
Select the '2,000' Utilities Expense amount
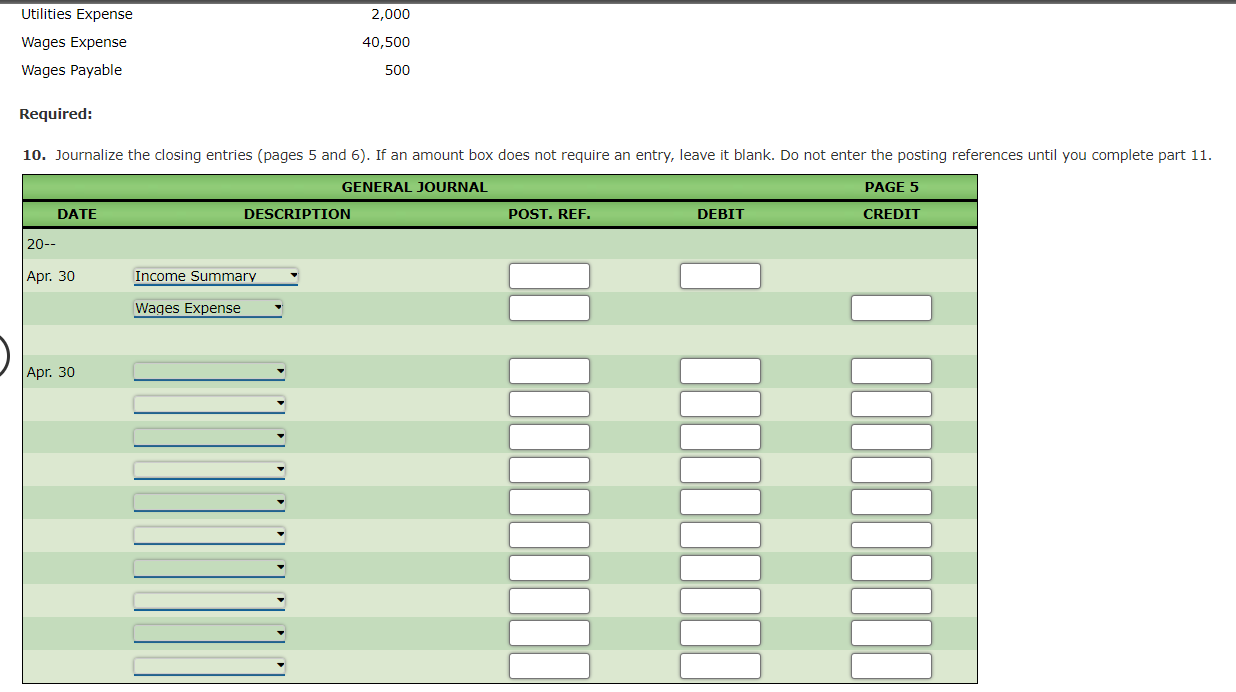coord(390,14)
